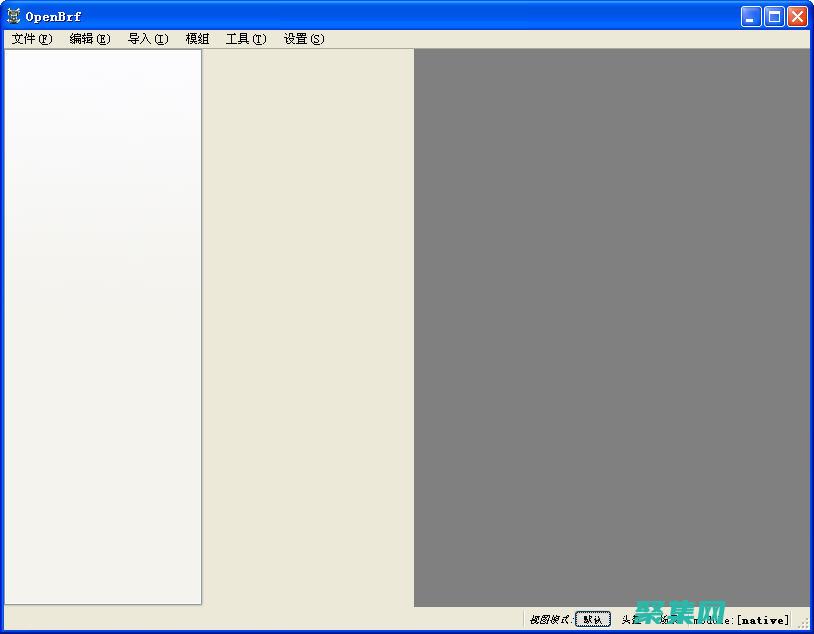Viewport: 814px width, 634px height.
Task: Open the 模组 (Module) menu
Action: point(197,39)
